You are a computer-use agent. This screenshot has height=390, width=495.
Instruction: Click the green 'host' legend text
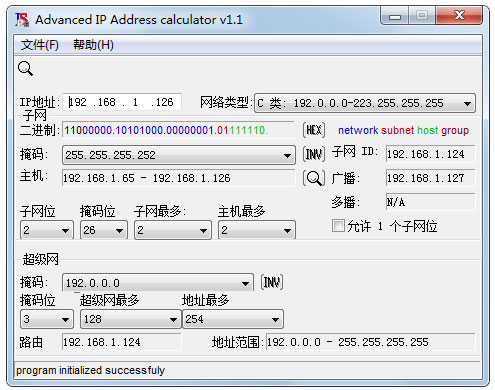(427, 130)
